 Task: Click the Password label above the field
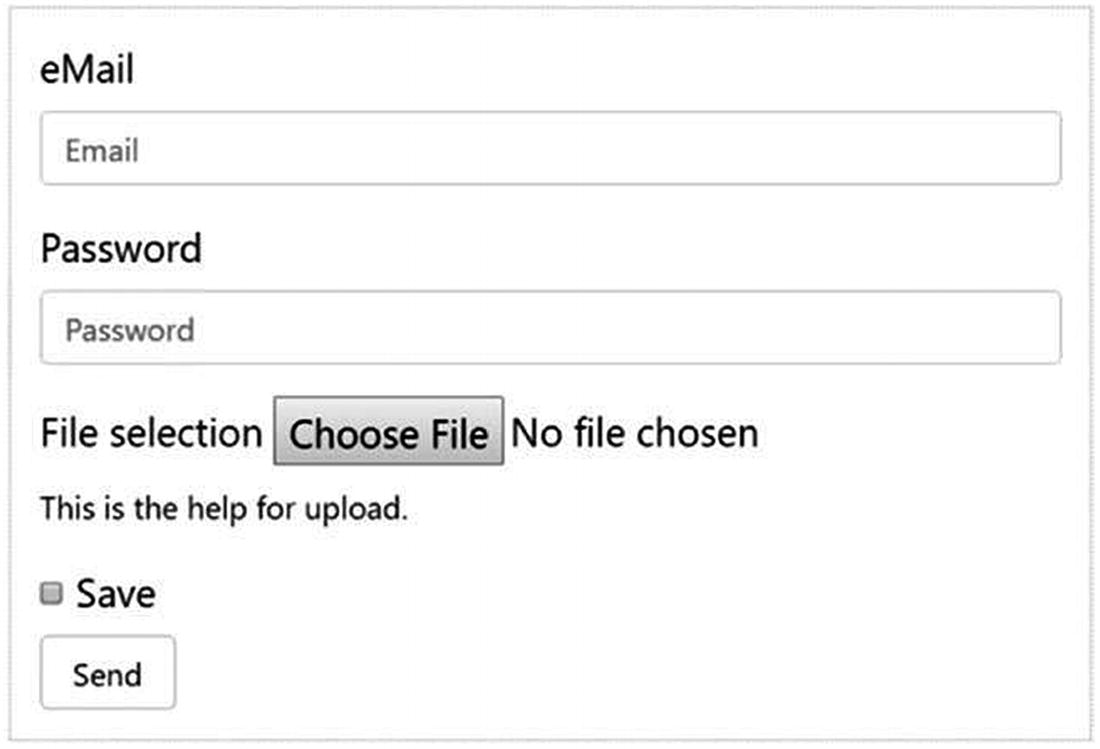pyautogui.click(x=121, y=248)
